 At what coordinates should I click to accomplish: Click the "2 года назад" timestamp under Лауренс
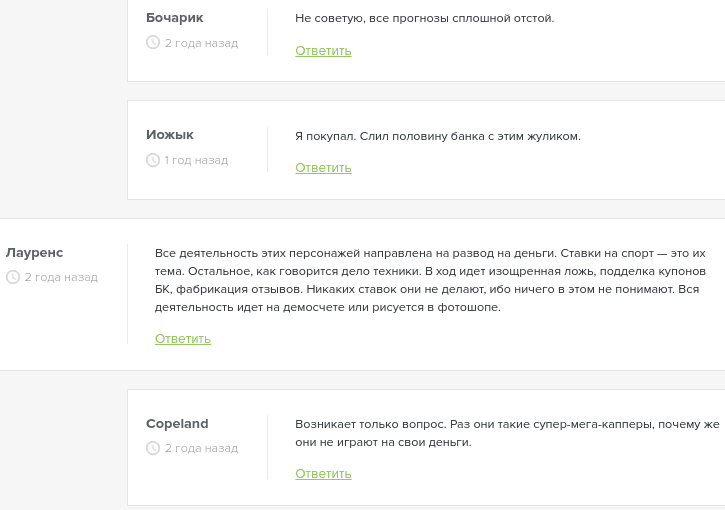click(x=61, y=277)
